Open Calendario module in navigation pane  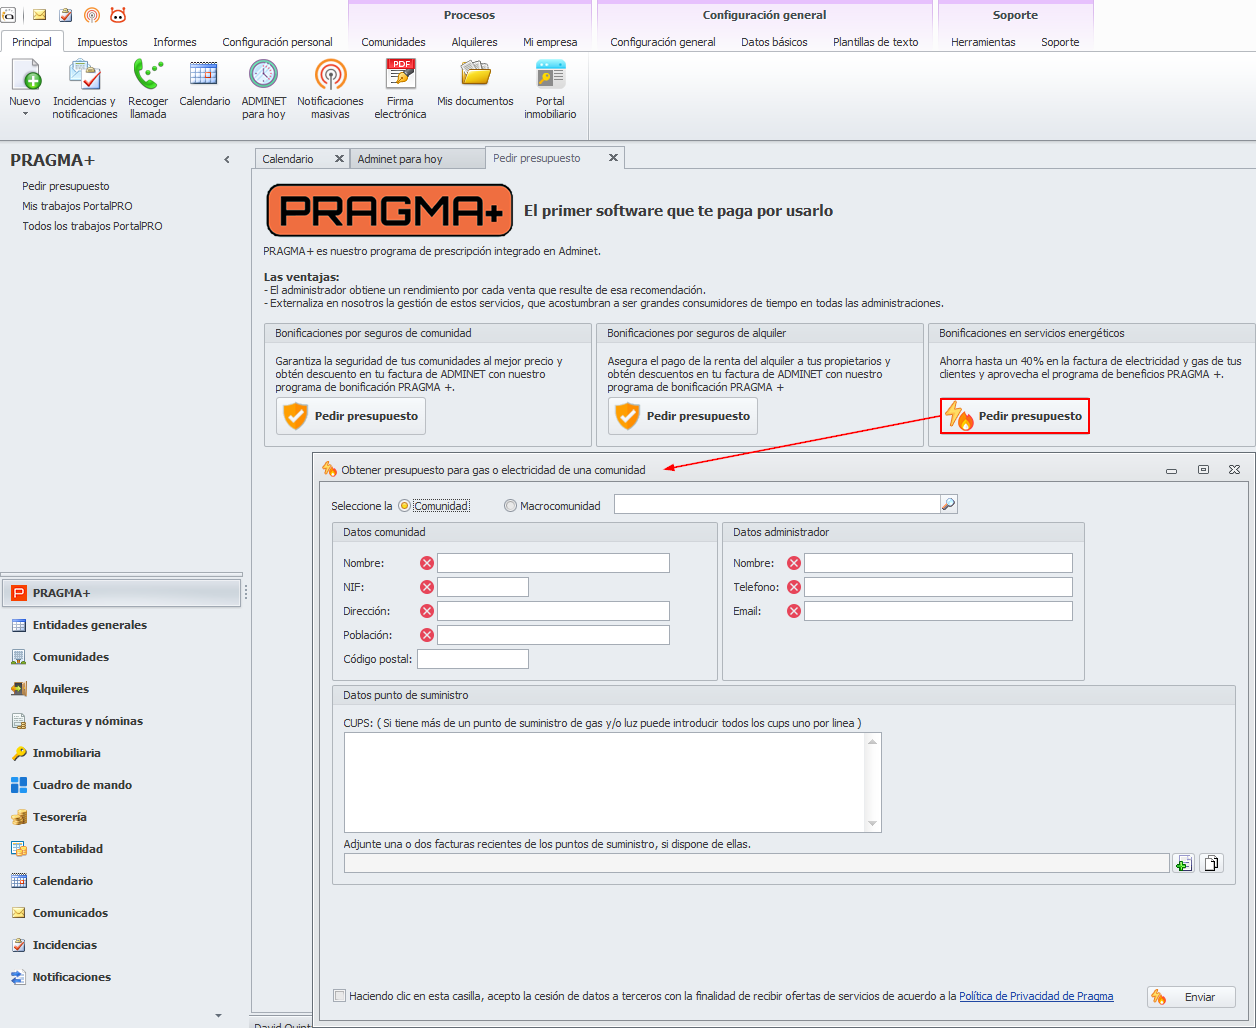coord(121,881)
